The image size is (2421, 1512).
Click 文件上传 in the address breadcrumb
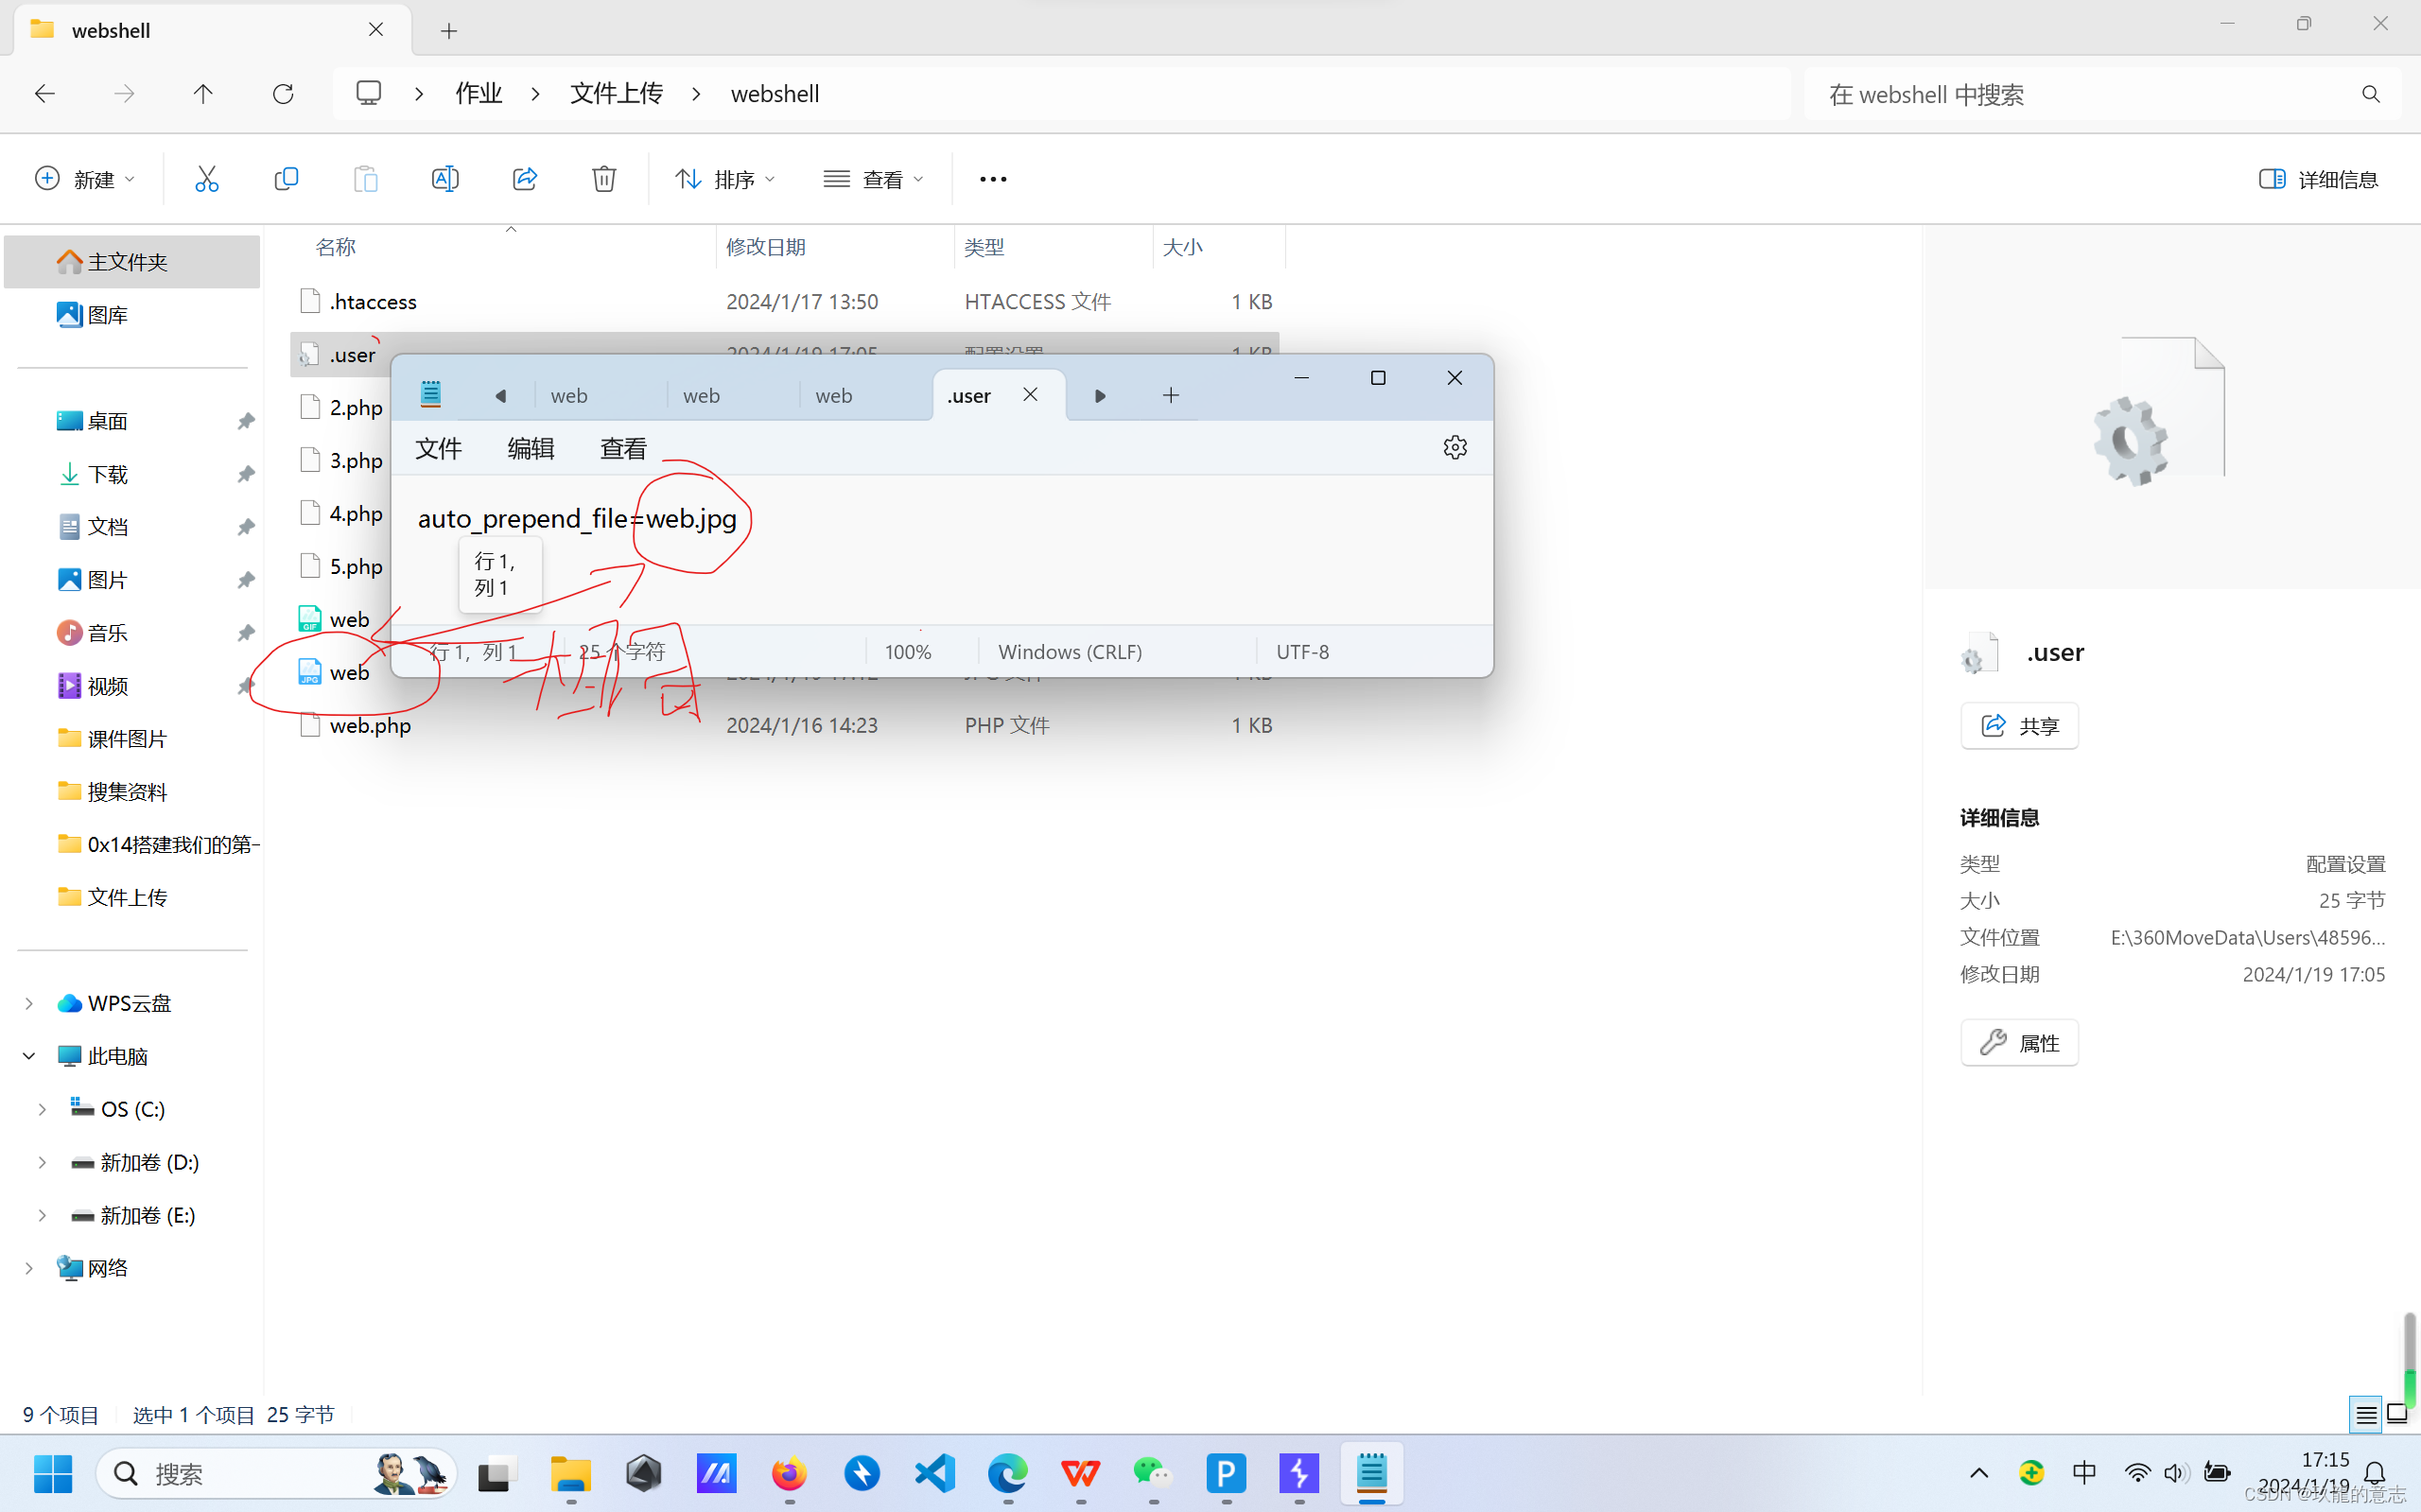pos(616,94)
